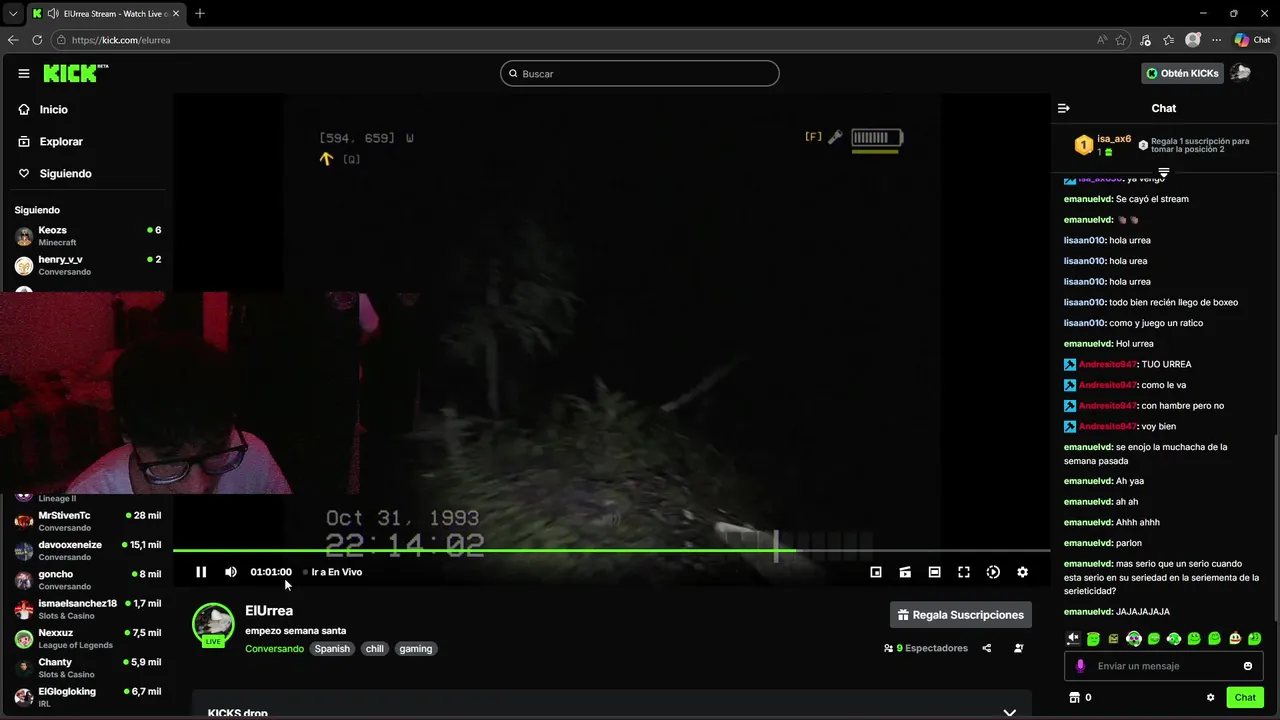Image resolution: width=1280 pixels, height=720 pixels.
Task: Open henry_v_v channel in following list
Action: (x=88, y=265)
